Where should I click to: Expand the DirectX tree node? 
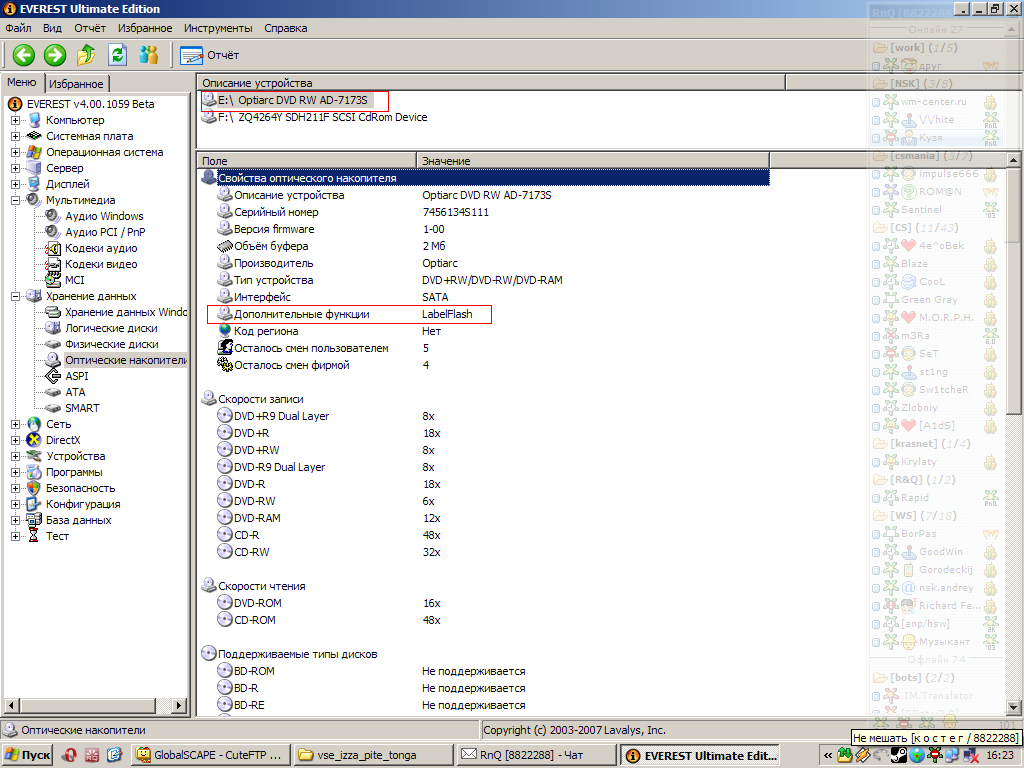coord(15,440)
